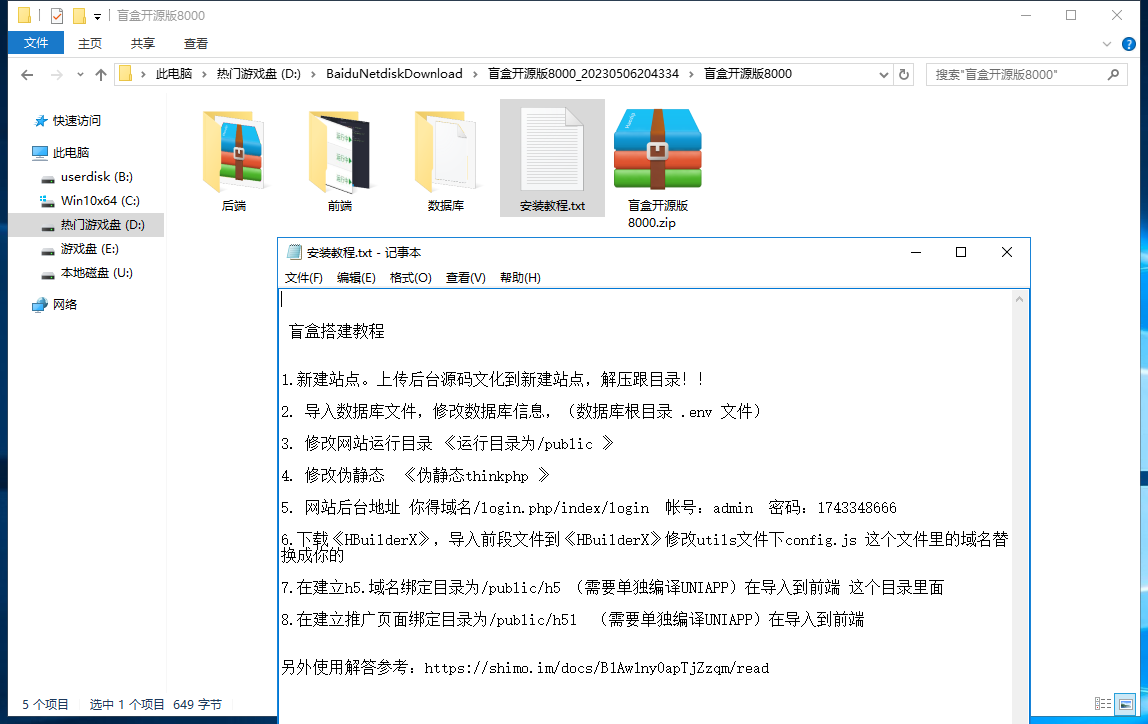The image size is (1148, 724).
Task: Switch to details view in status bar
Action: pyautogui.click(x=1102, y=704)
